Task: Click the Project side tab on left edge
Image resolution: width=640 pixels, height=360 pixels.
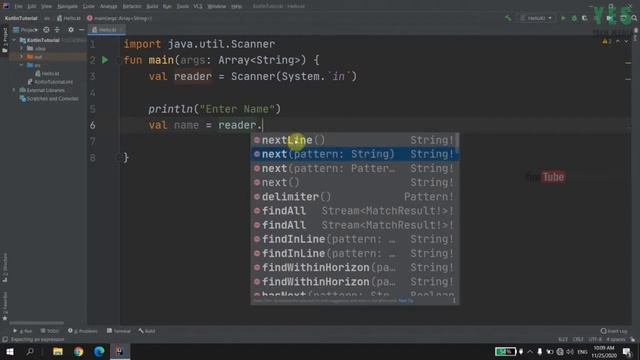Action: pyautogui.click(x=5, y=40)
